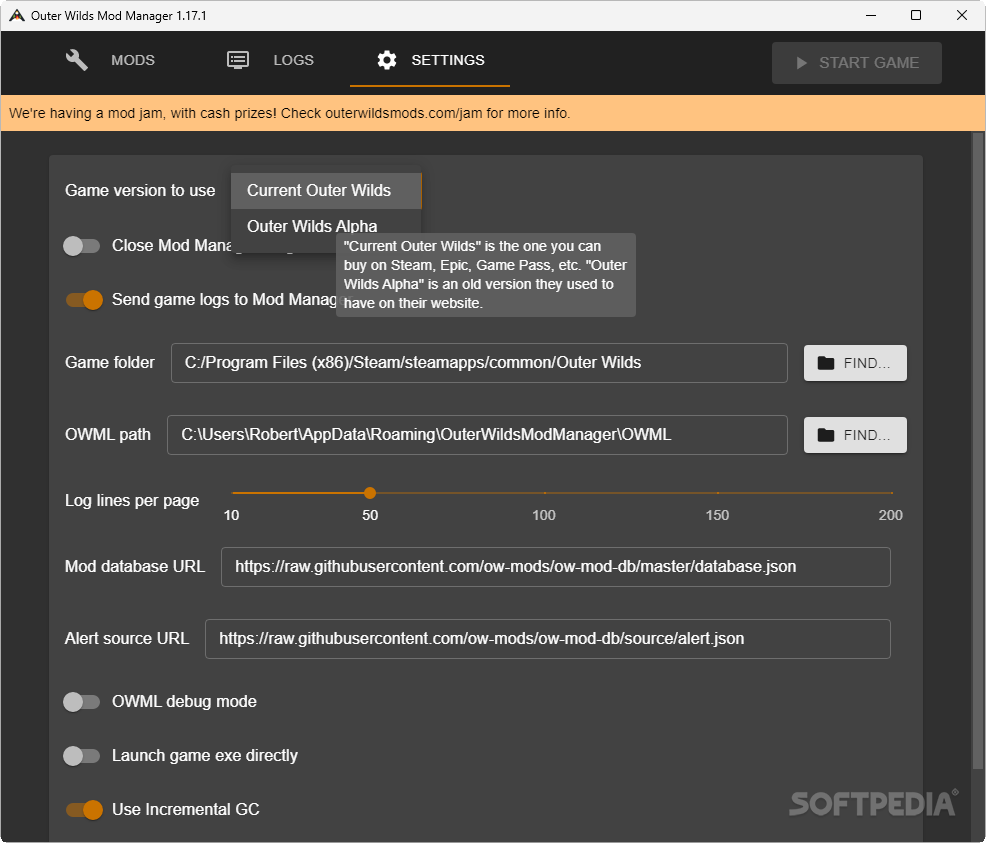Screen dimensions: 986x843
Task: Click the logs monitor icon
Action: coord(238,60)
